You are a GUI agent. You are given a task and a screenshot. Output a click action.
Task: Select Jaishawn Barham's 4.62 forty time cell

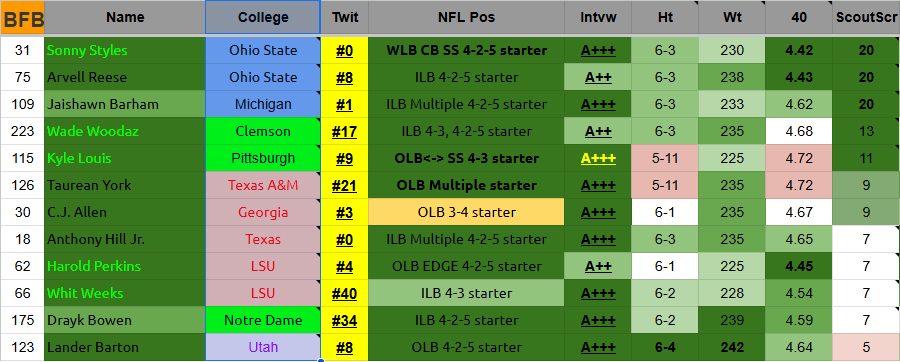click(x=799, y=104)
